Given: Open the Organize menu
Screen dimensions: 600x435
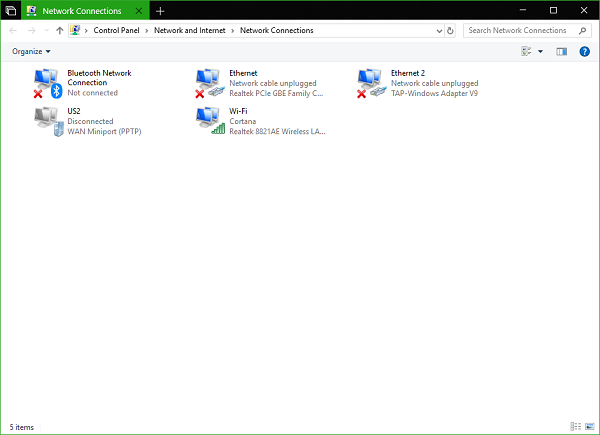Looking at the screenshot, I should coord(31,51).
